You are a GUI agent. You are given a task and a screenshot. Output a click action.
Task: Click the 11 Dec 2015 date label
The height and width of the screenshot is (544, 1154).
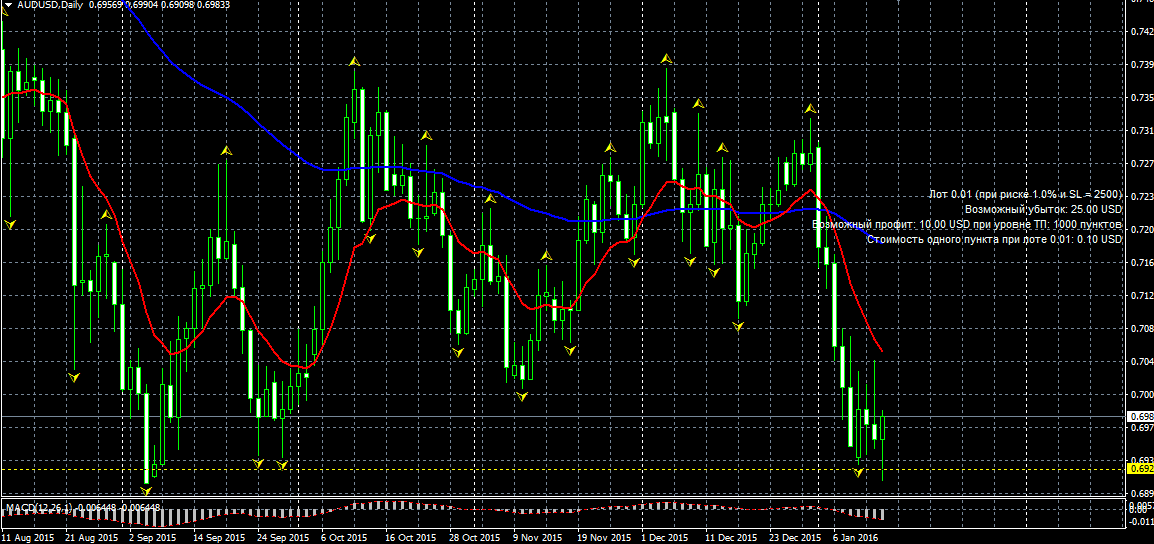click(x=732, y=538)
